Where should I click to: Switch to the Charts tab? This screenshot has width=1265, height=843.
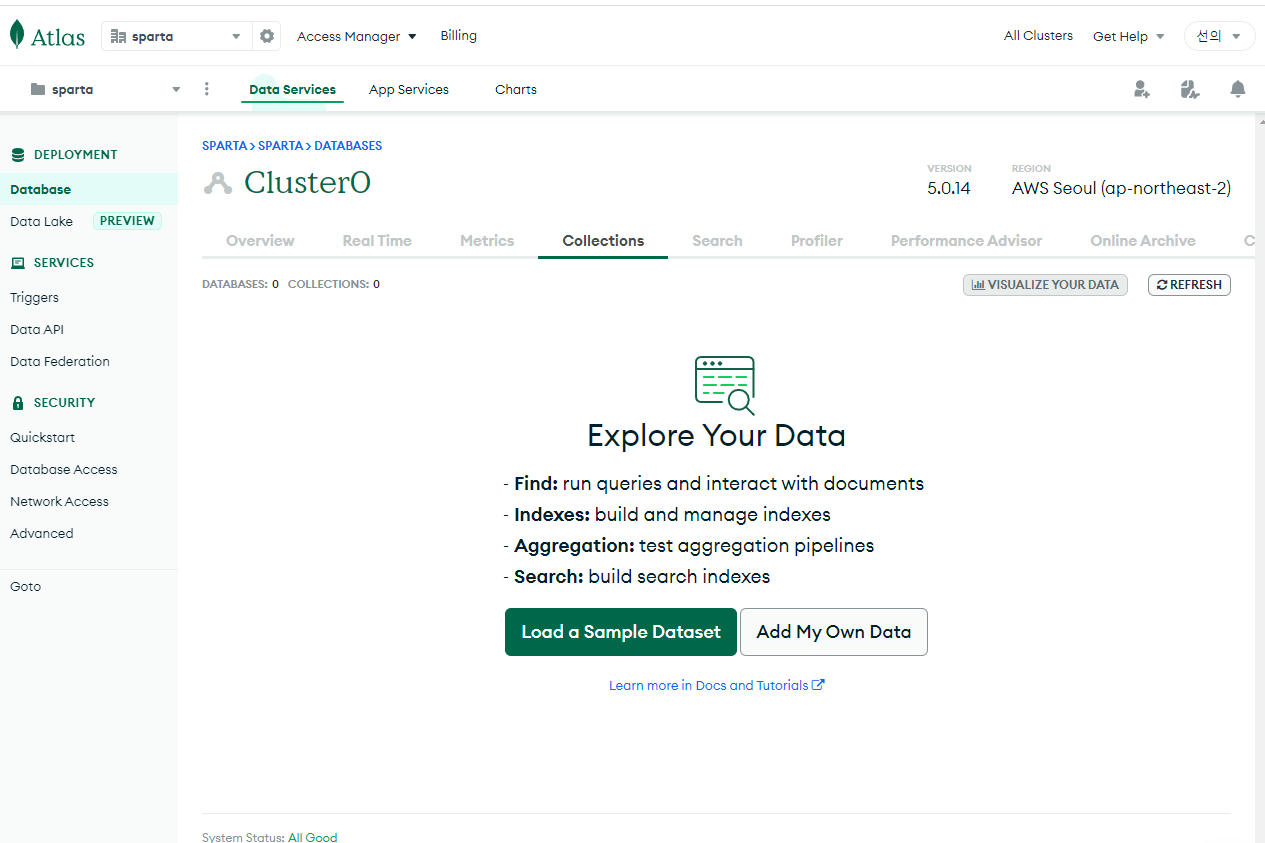click(516, 89)
